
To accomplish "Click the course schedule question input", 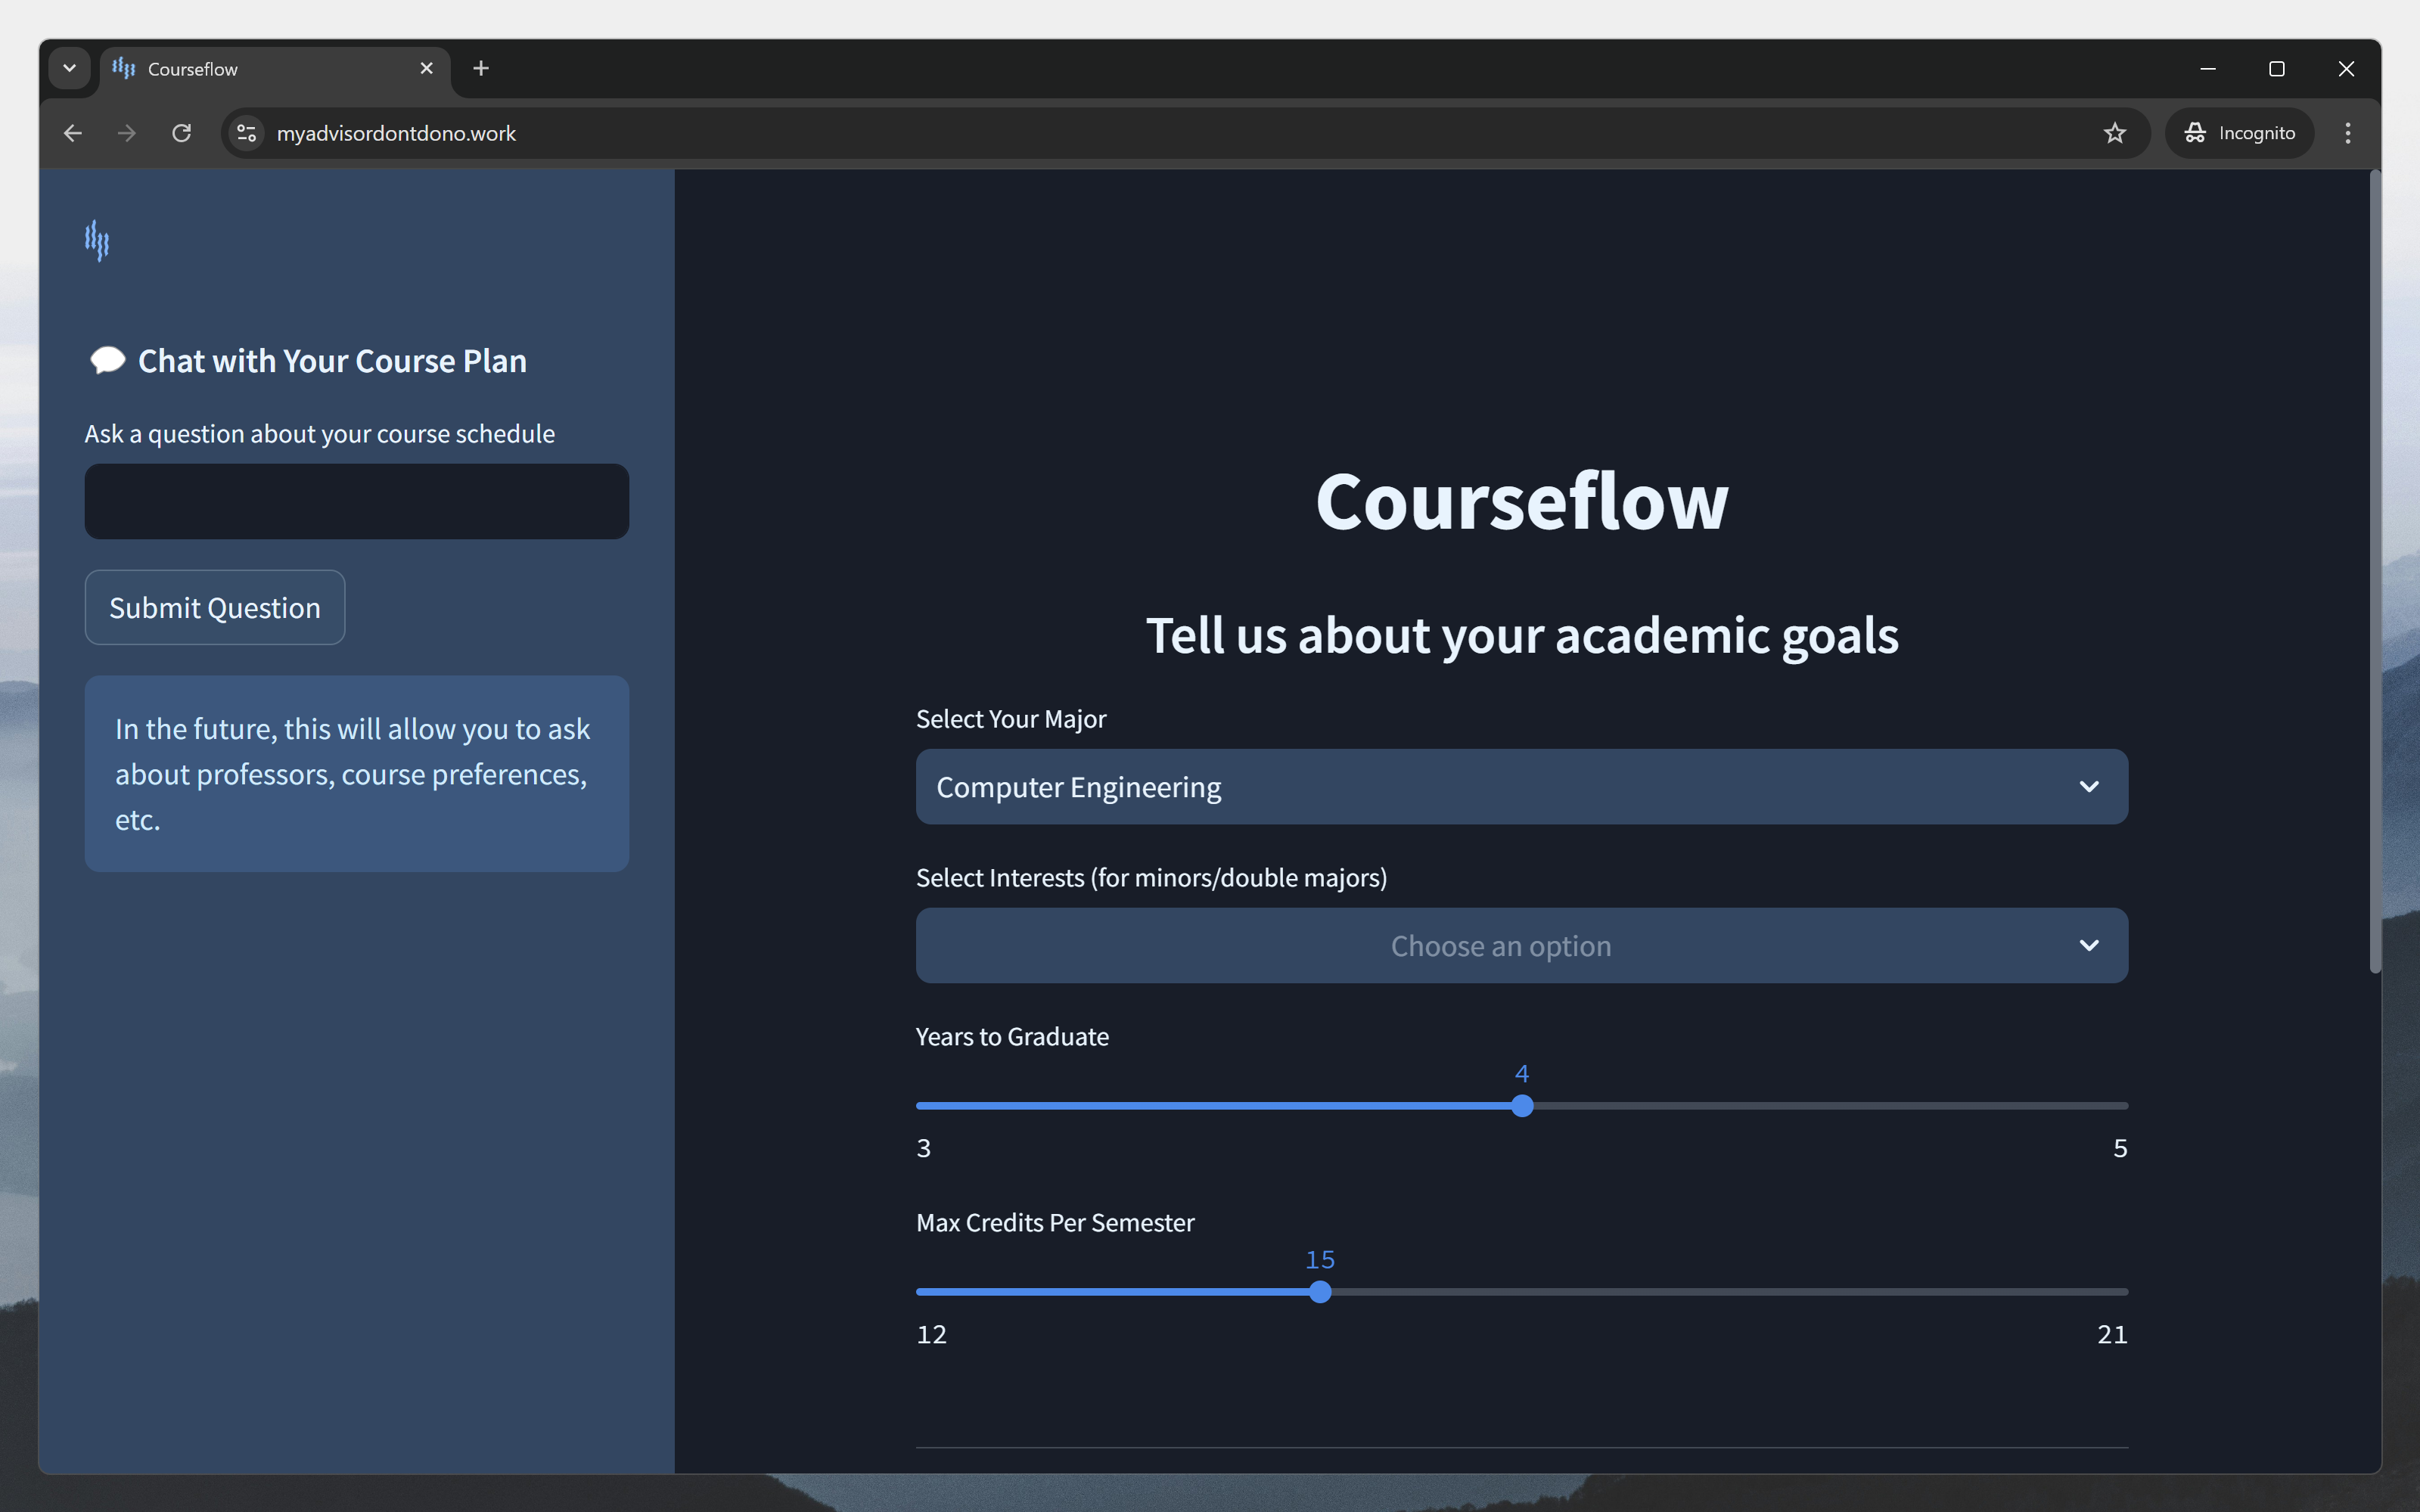I will point(356,501).
